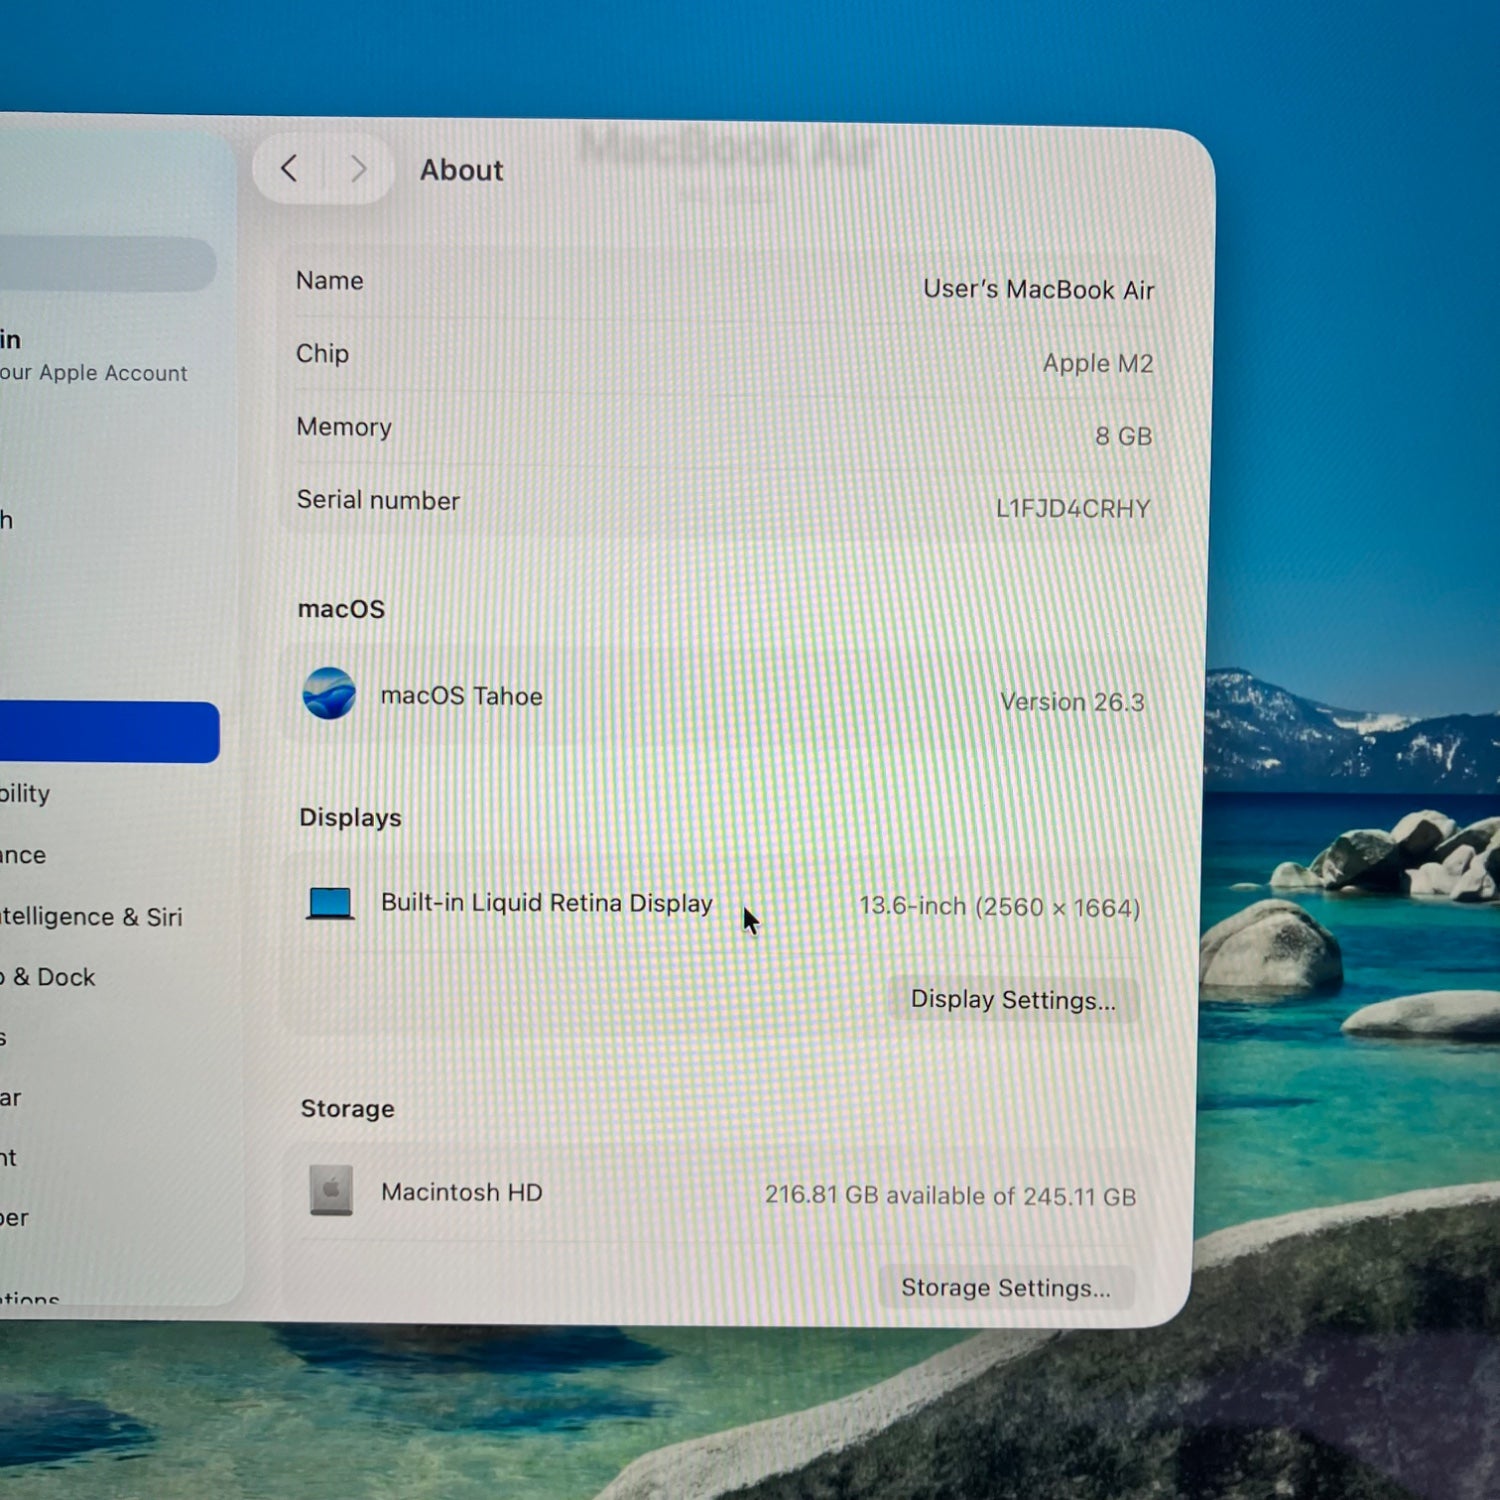This screenshot has height=1500, width=1500.
Task: Click the "Serial number" row label
Action: pos(378,500)
